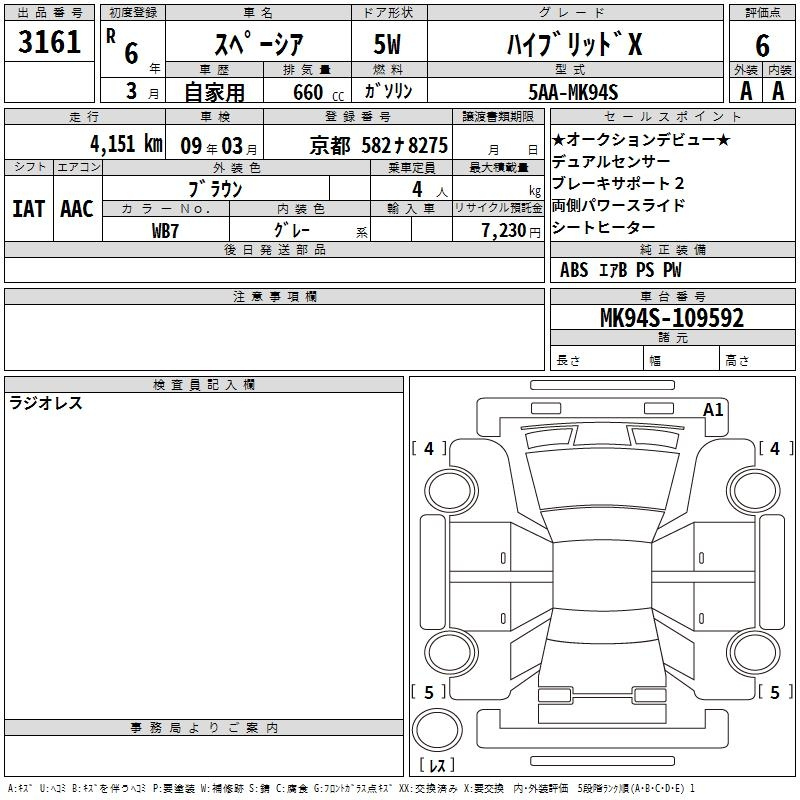Click the 事務局よりご案内 header
Screen dimensions: 800x800
(x=204, y=728)
